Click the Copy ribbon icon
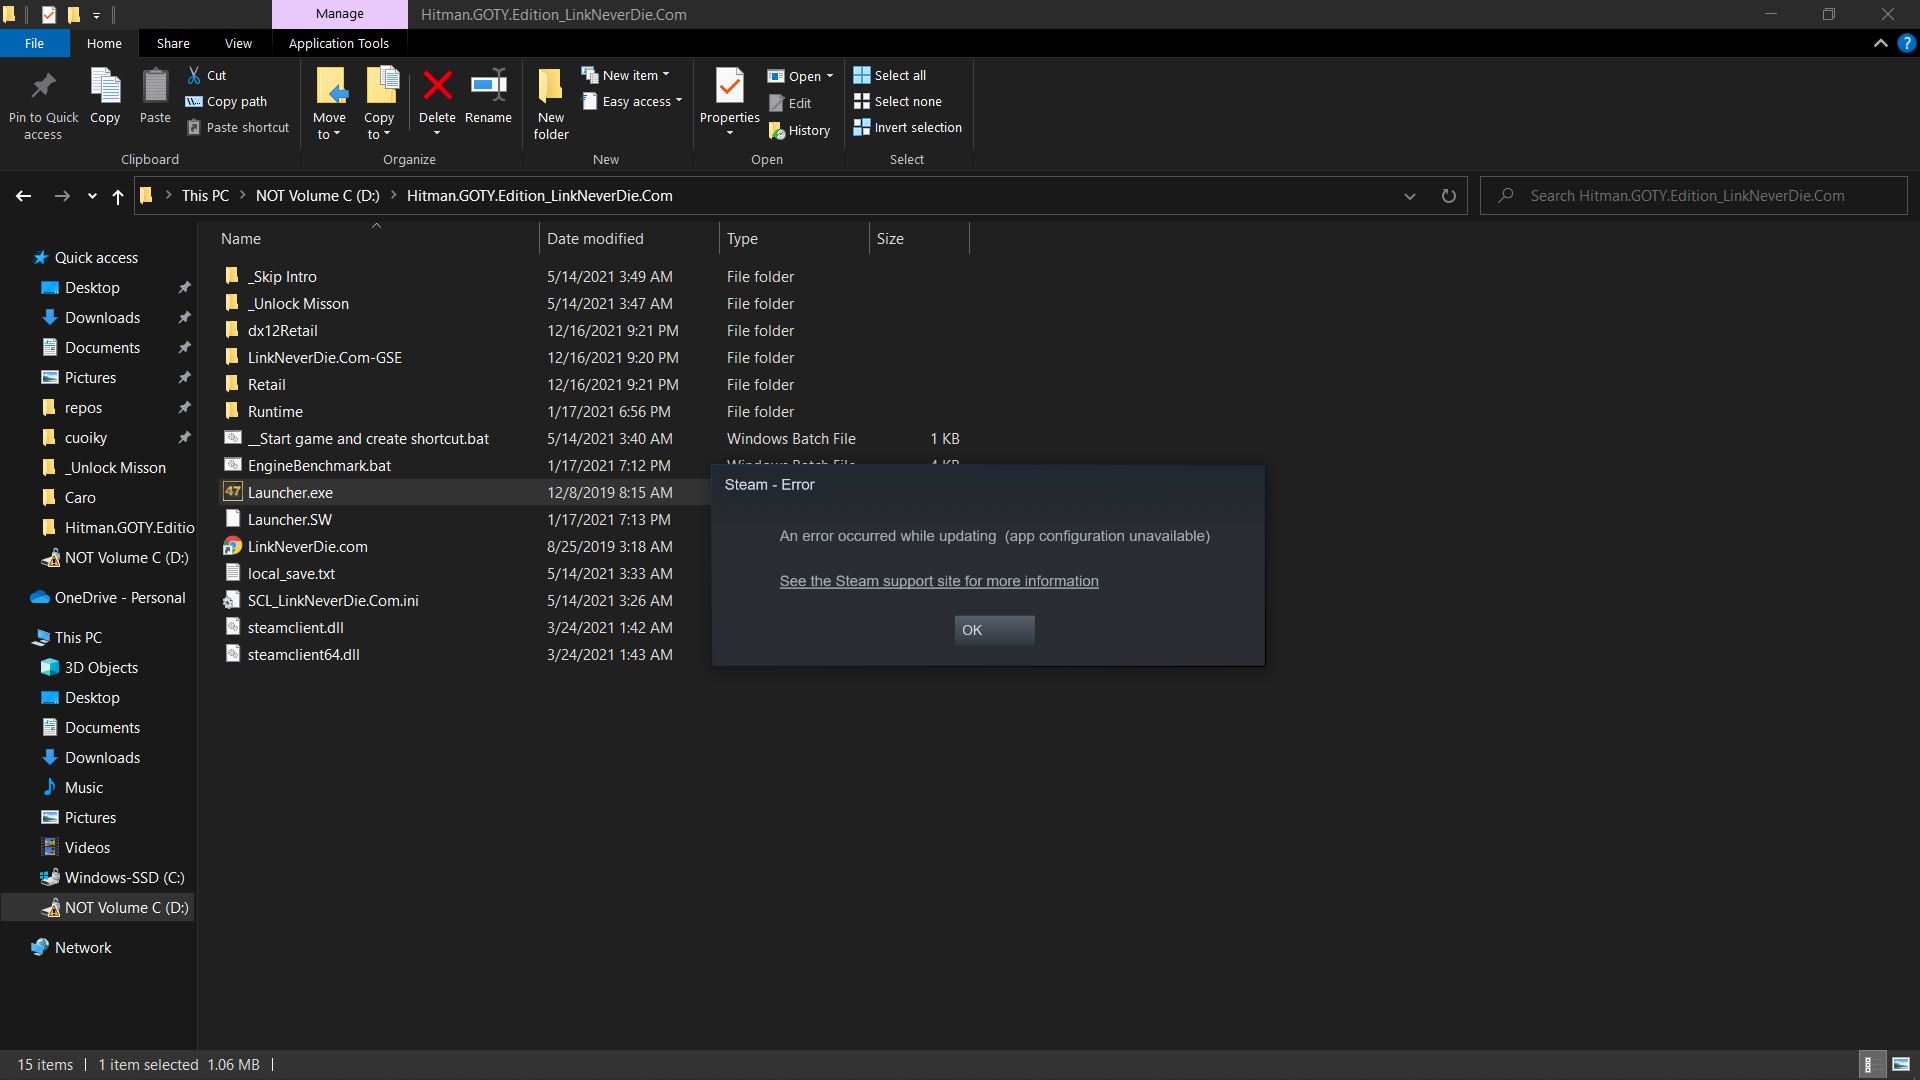1920x1080 pixels. click(105, 97)
